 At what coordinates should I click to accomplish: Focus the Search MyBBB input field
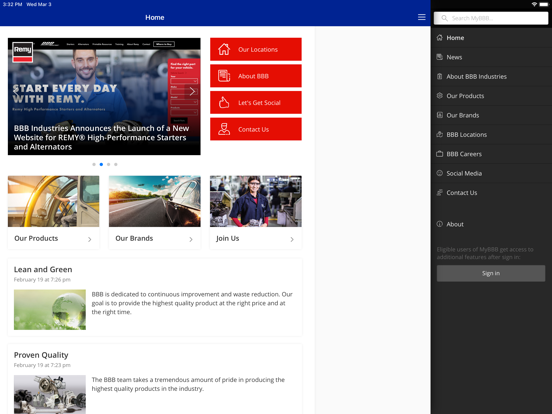tap(491, 18)
